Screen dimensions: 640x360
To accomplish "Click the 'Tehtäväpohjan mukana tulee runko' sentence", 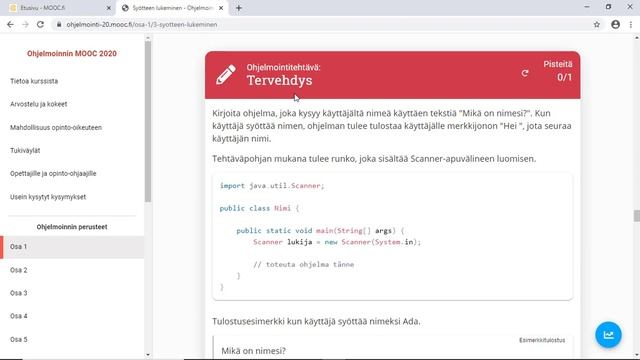I will [x=374, y=159].
